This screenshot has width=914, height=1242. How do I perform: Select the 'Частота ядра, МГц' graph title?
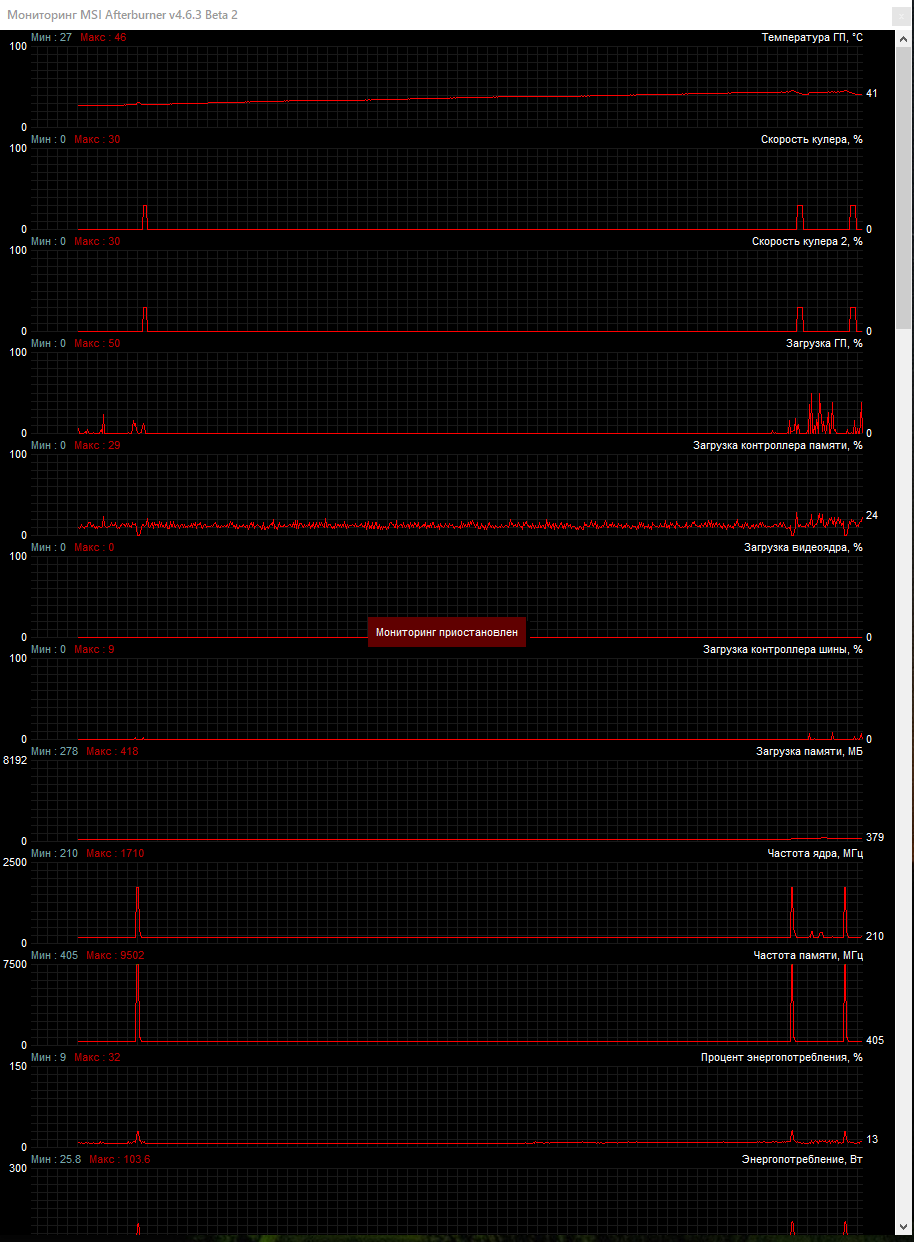point(814,853)
